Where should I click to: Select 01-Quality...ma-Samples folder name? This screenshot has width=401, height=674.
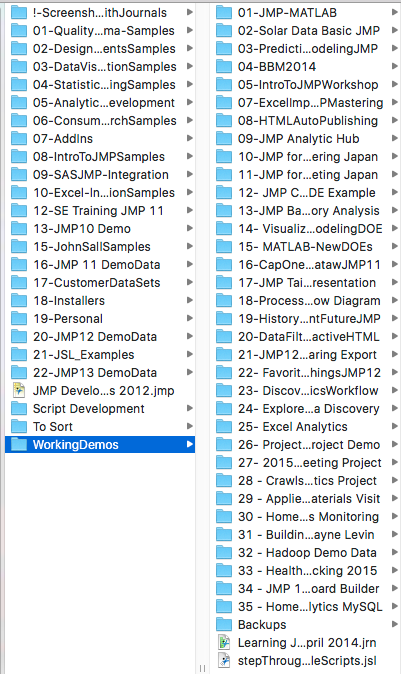coord(104,31)
